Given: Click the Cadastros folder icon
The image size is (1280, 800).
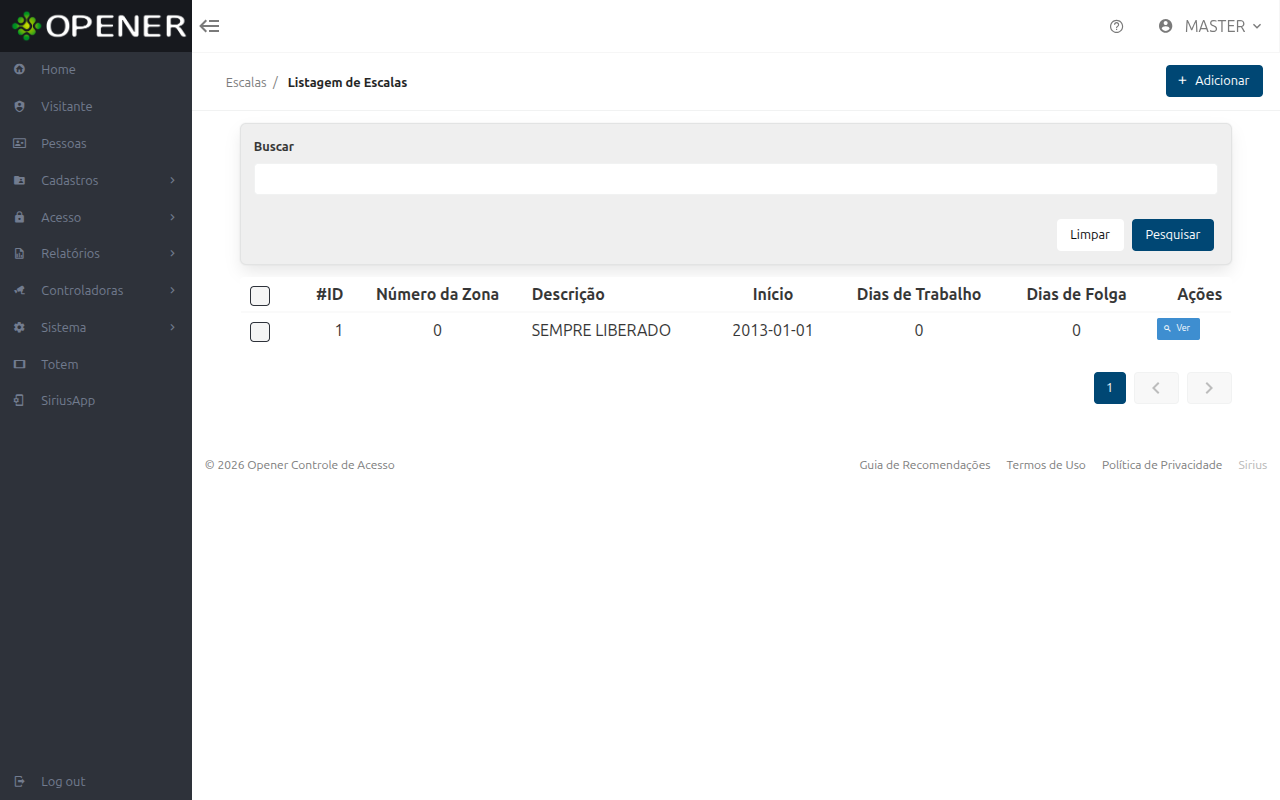Looking at the screenshot, I should click(x=19, y=181).
